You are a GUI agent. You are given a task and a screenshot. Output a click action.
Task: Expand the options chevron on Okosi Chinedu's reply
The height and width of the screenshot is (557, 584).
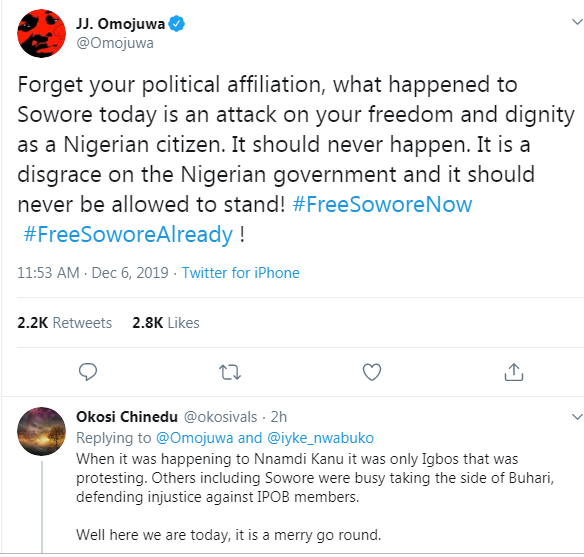577,416
